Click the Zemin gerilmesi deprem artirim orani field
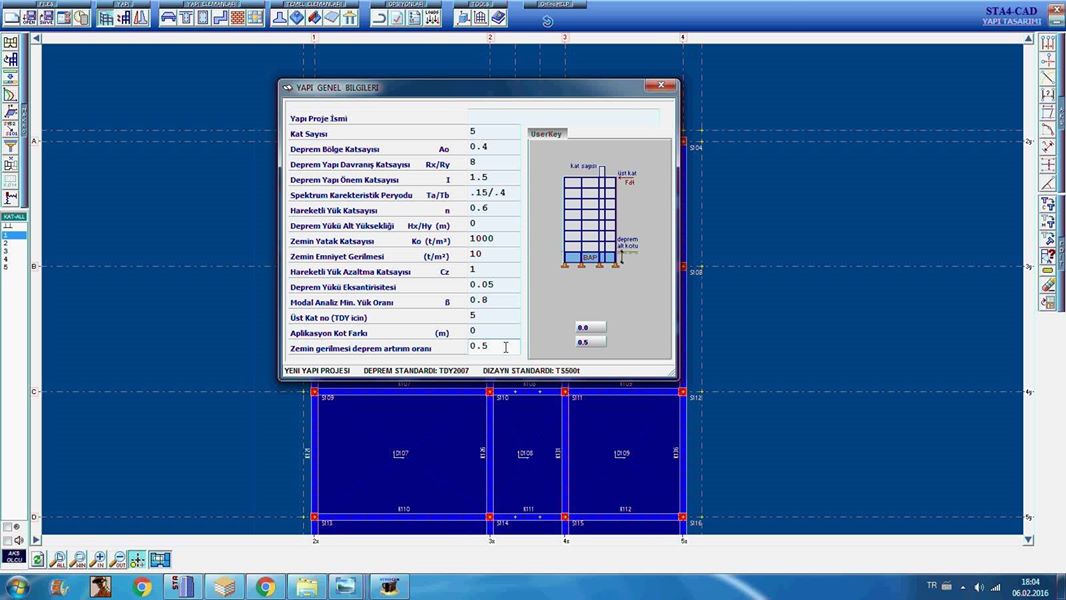Image resolution: width=1066 pixels, height=600 pixels. point(494,347)
